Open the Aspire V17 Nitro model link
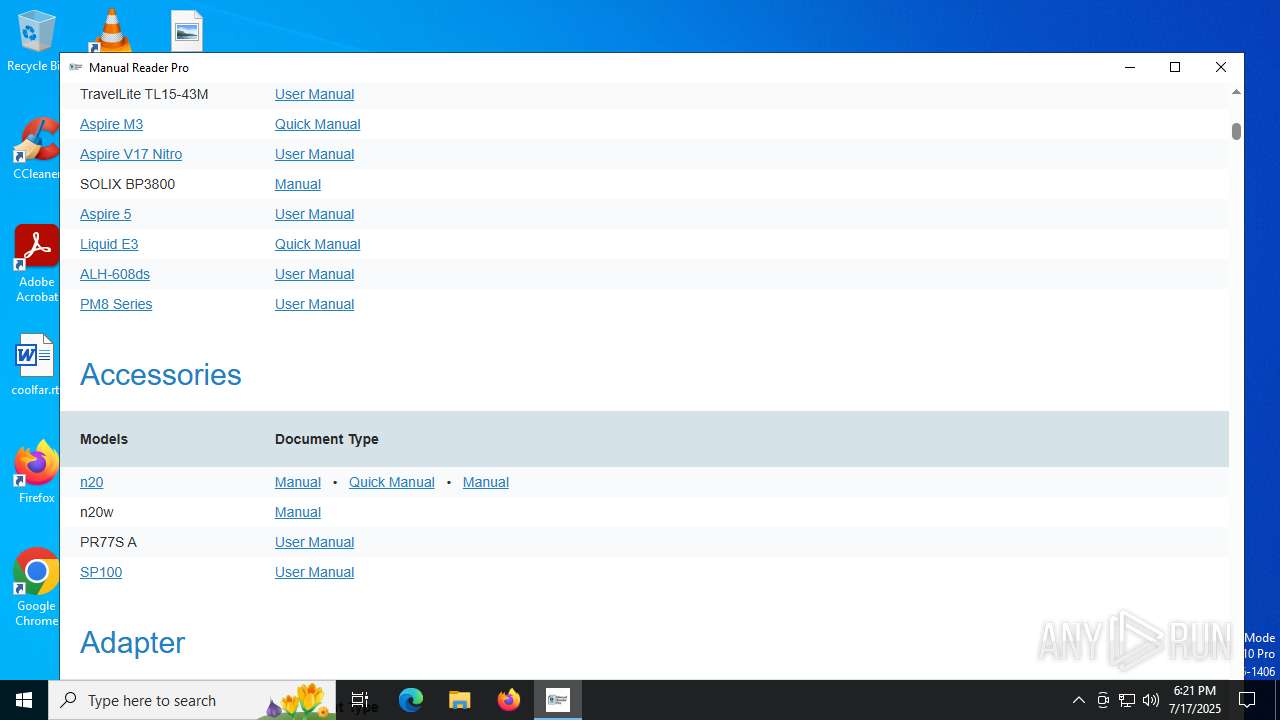Viewport: 1280px width, 720px height. 131,154
